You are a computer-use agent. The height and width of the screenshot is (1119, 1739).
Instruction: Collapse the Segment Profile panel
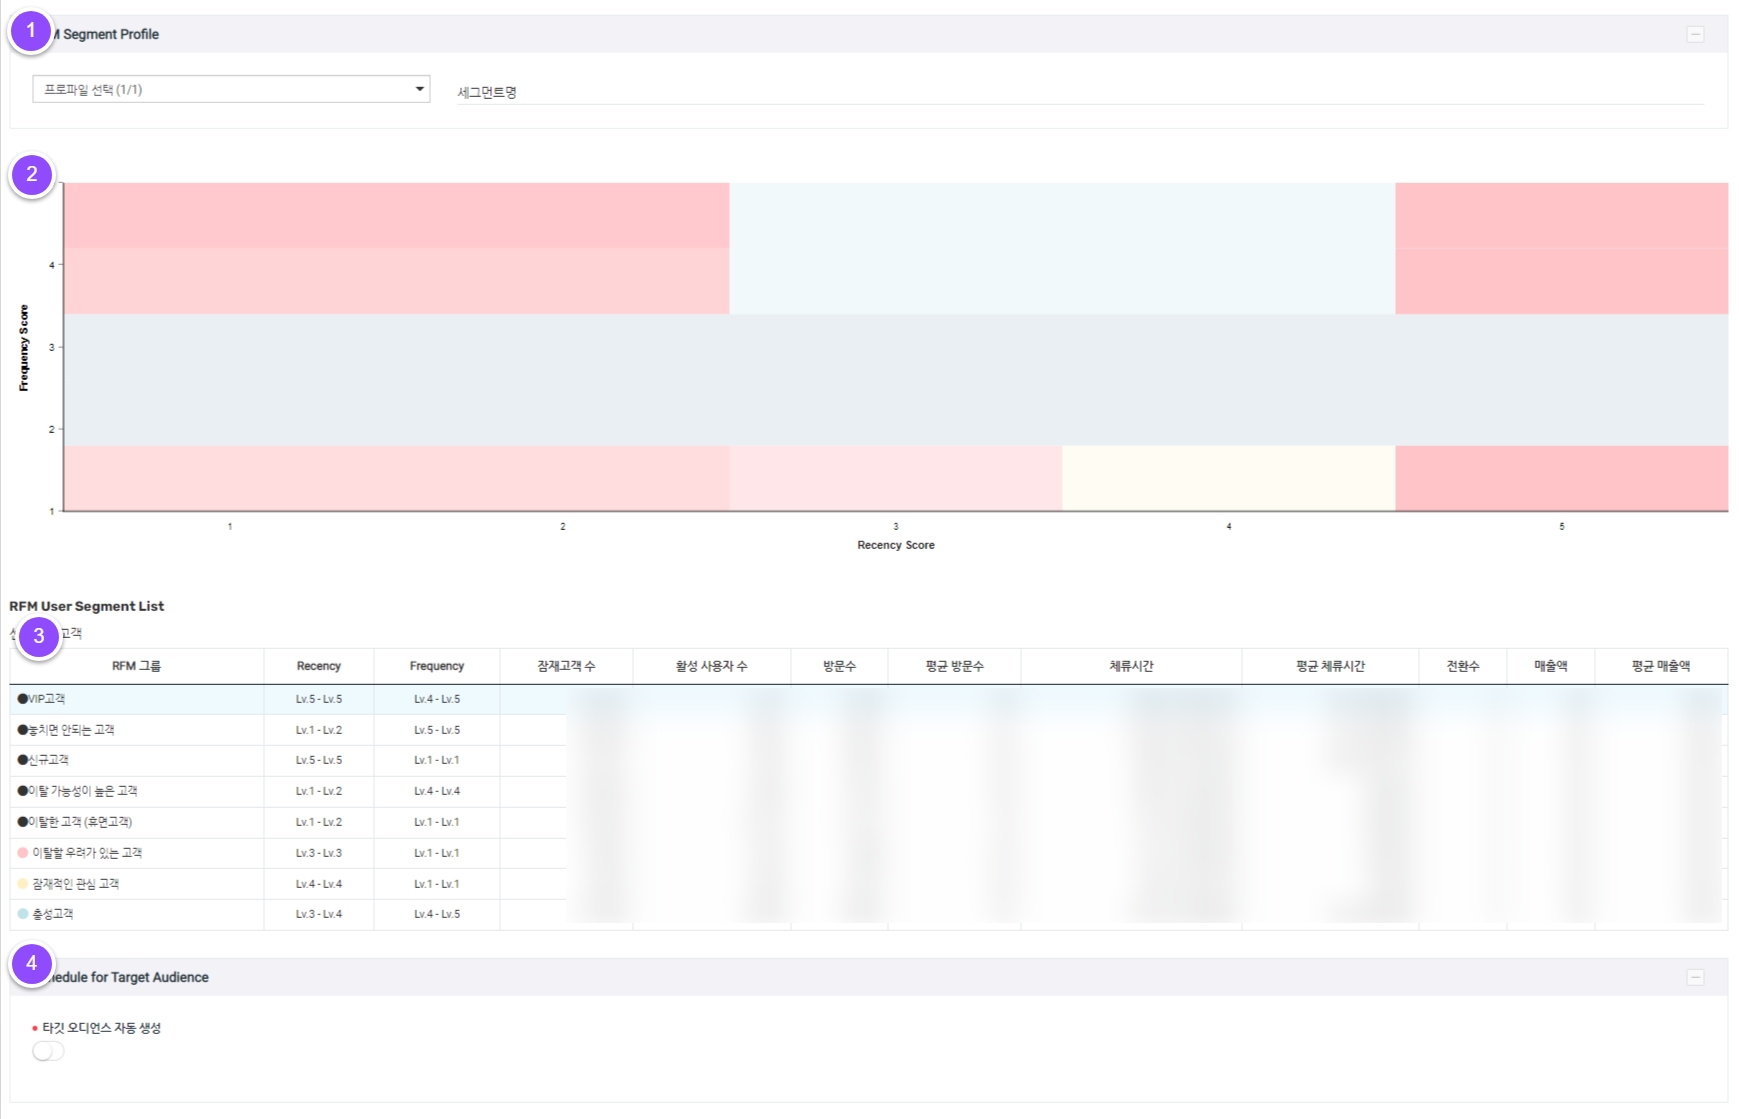pos(1695,35)
